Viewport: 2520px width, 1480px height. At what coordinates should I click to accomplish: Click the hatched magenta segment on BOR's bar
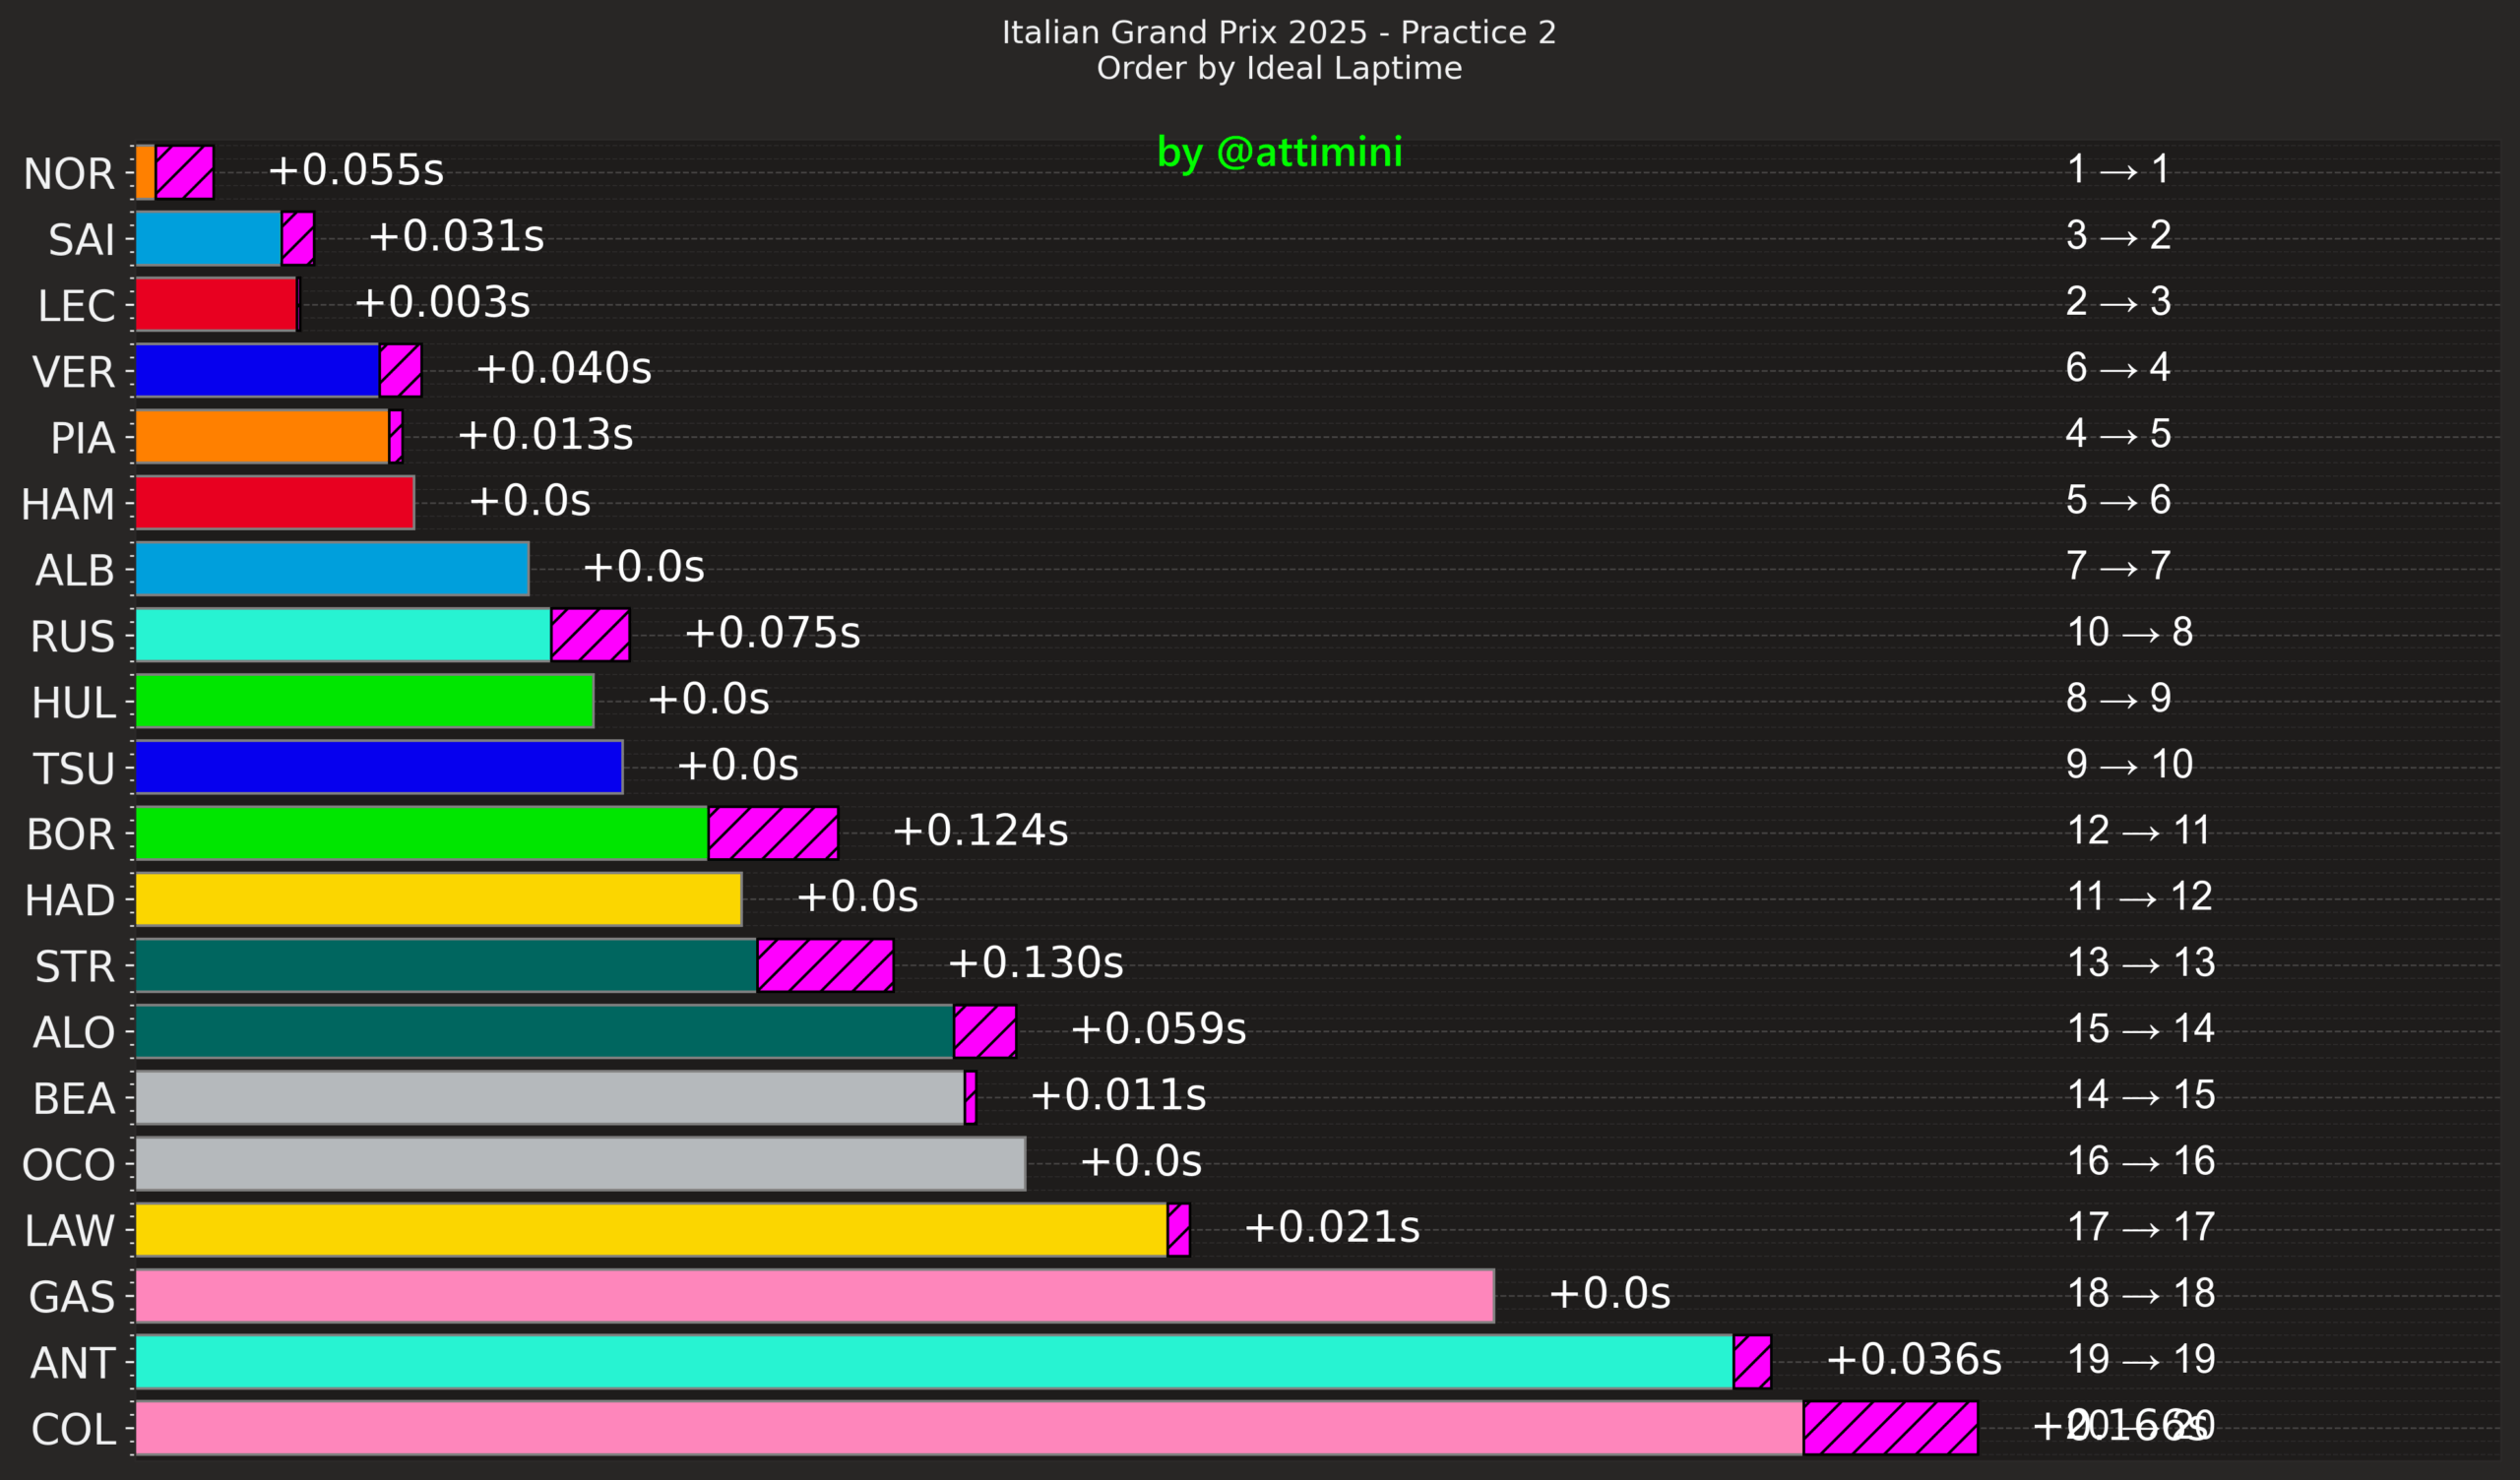pyautogui.click(x=773, y=833)
